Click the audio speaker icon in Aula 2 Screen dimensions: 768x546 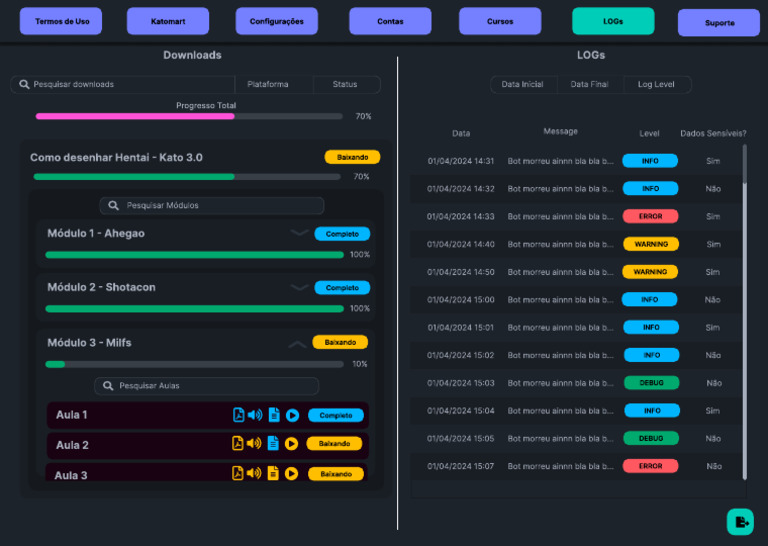[254, 444]
